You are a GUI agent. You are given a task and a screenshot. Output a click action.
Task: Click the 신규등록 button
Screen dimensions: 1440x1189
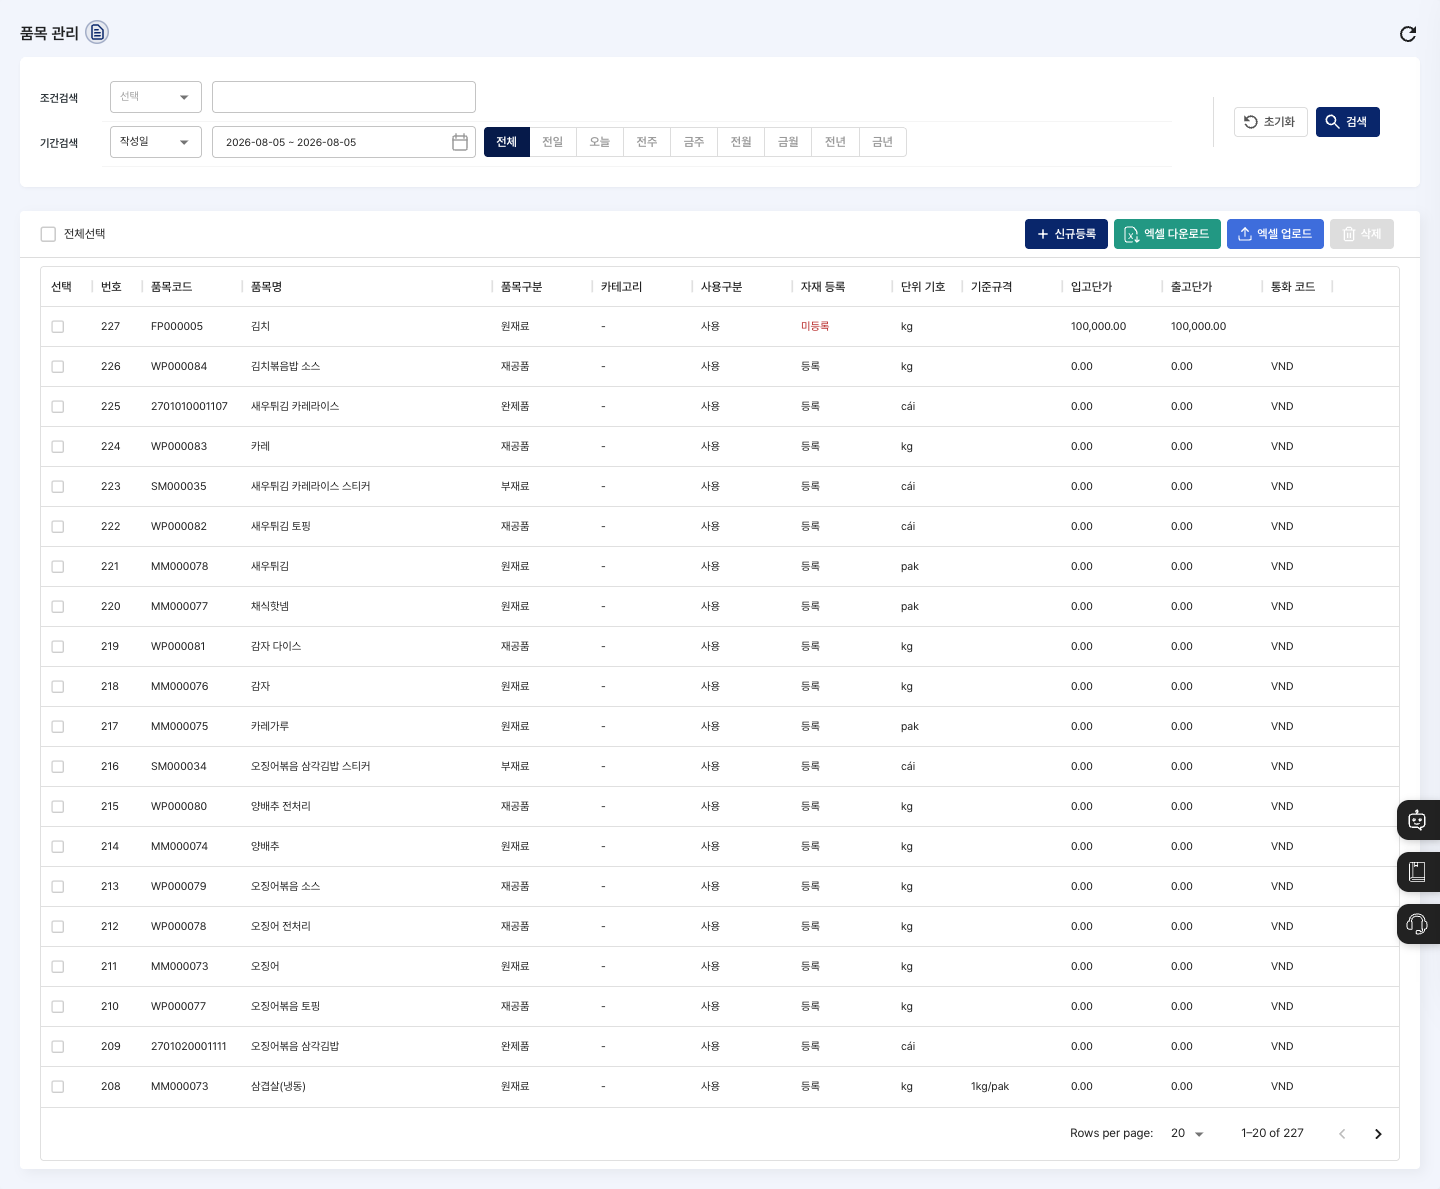pos(1066,234)
